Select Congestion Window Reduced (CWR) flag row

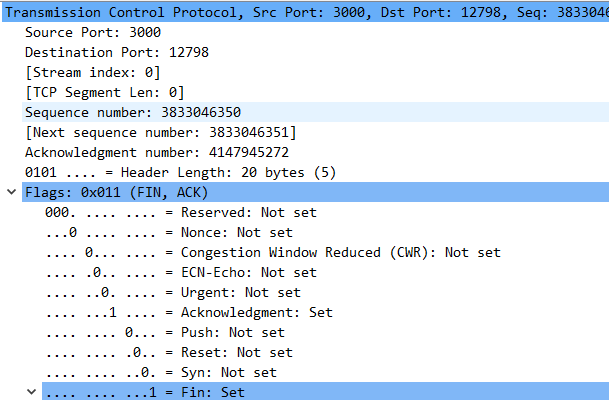coord(272,252)
